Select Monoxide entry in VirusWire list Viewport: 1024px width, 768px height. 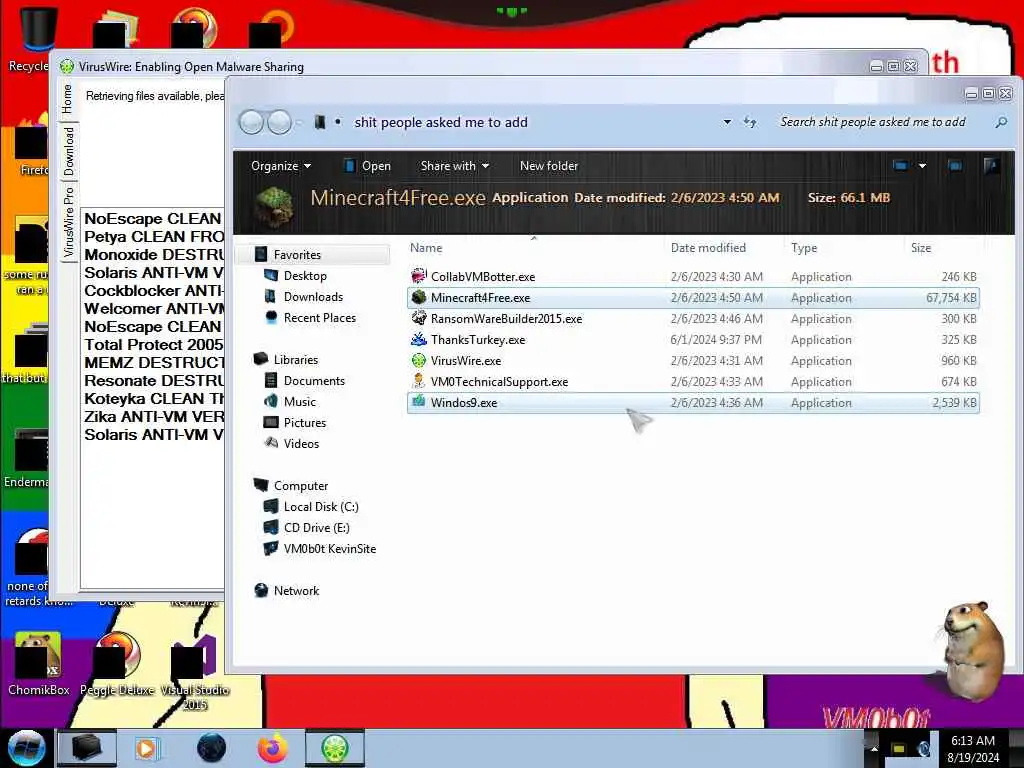[x=153, y=255]
